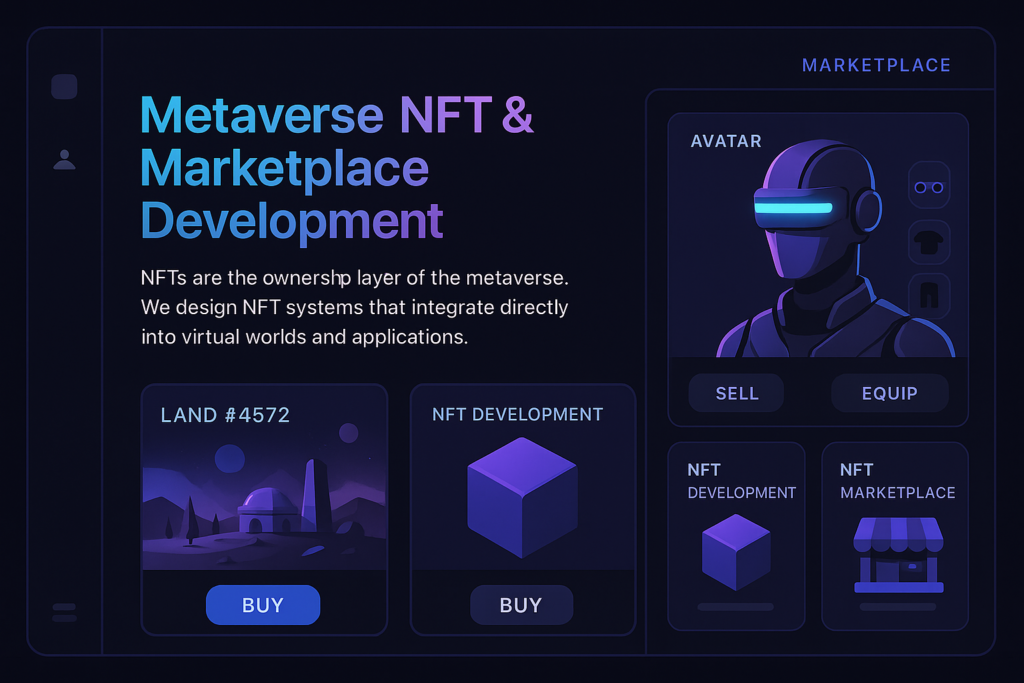The width and height of the screenshot is (1024, 683).
Task: Click the AVATAR card label
Action: coord(726,141)
